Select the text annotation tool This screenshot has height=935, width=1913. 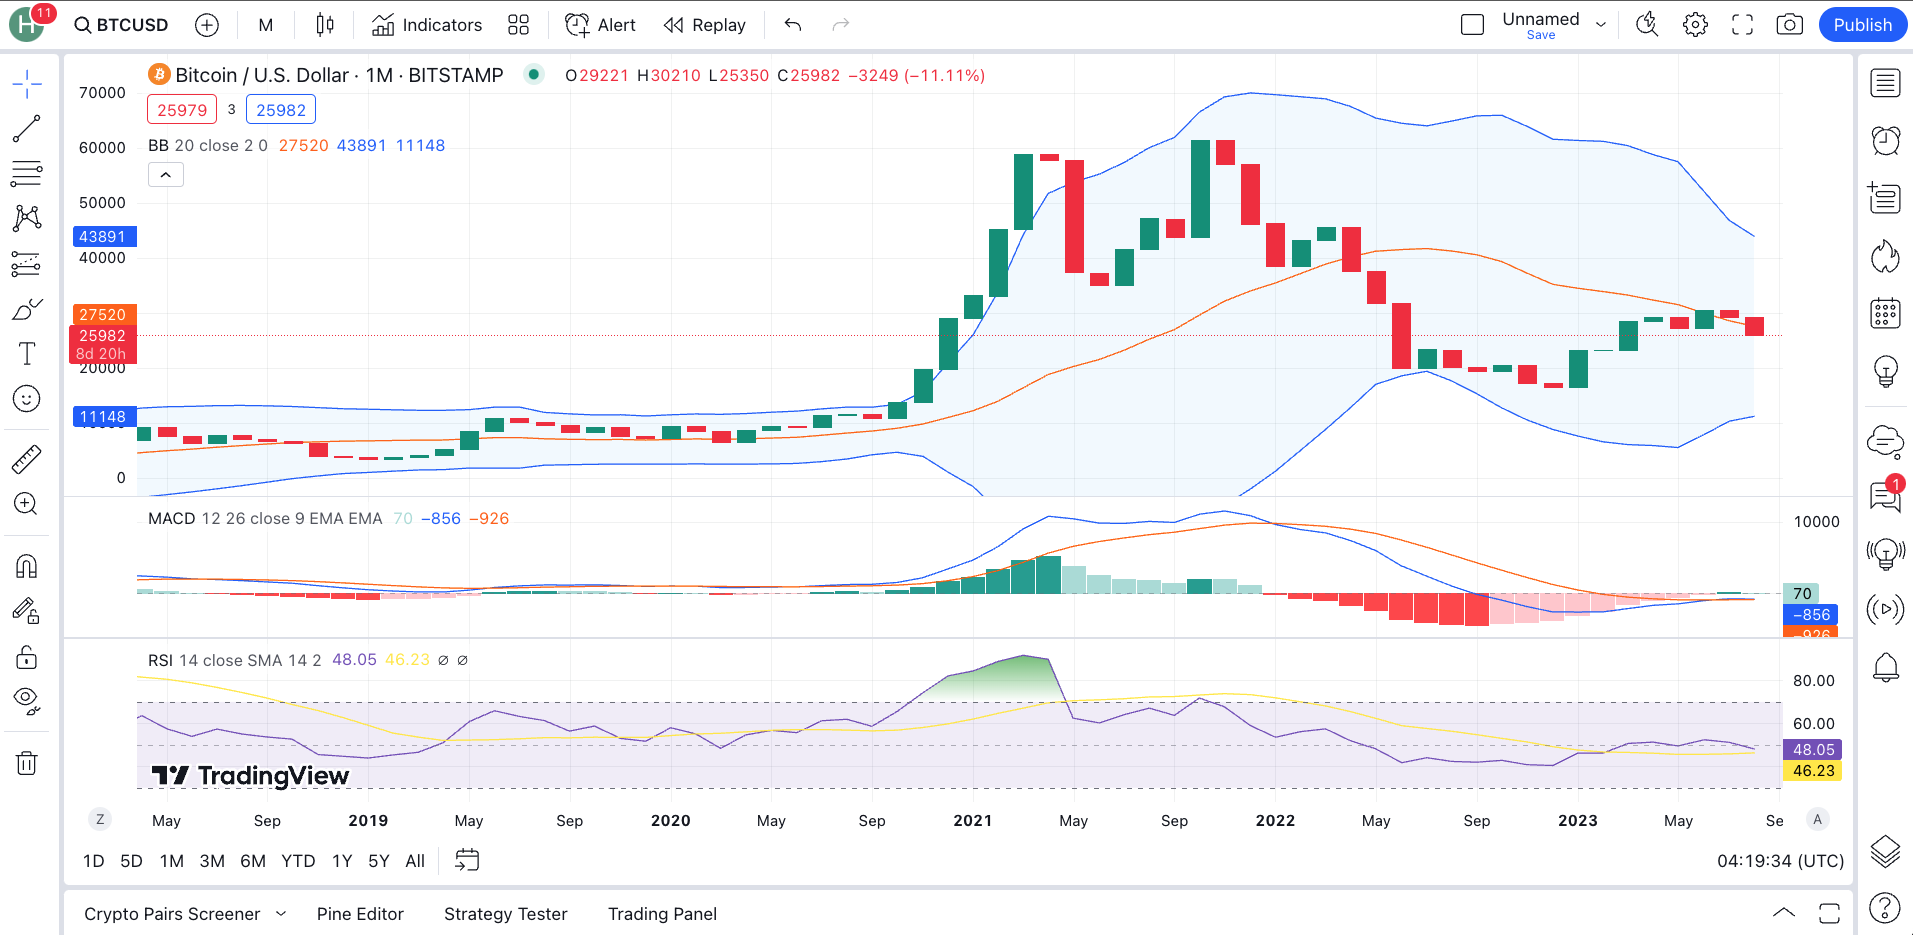[x=27, y=353]
